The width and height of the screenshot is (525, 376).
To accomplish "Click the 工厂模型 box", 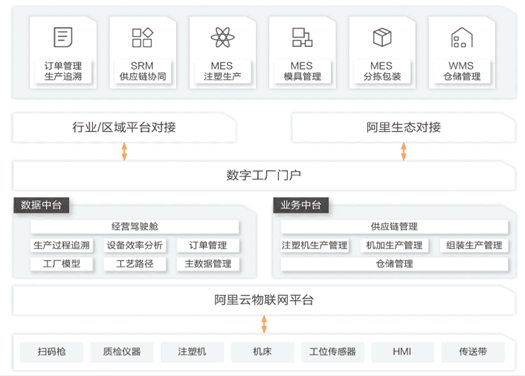I will click(62, 264).
